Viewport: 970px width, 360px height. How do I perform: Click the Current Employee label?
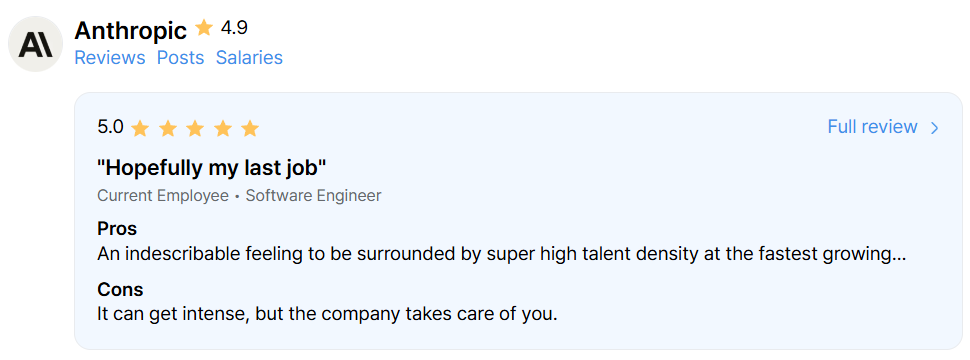coord(163,196)
